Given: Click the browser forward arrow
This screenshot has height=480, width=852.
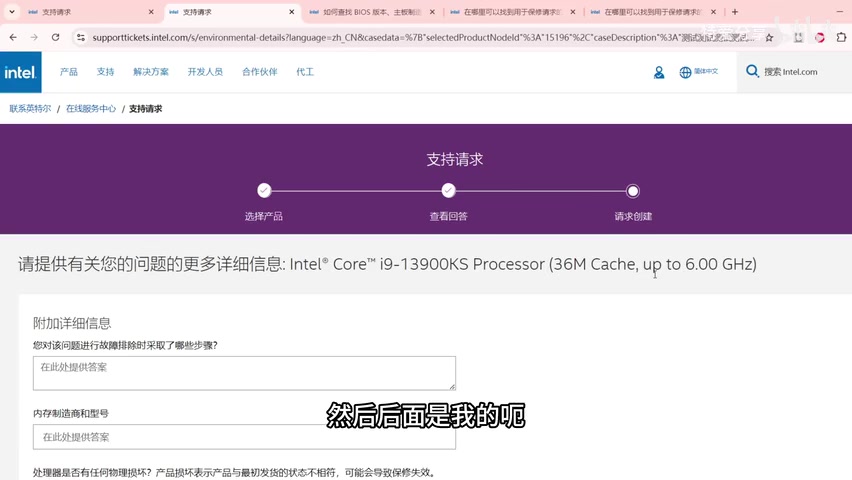Looking at the screenshot, I should pos(34,38).
